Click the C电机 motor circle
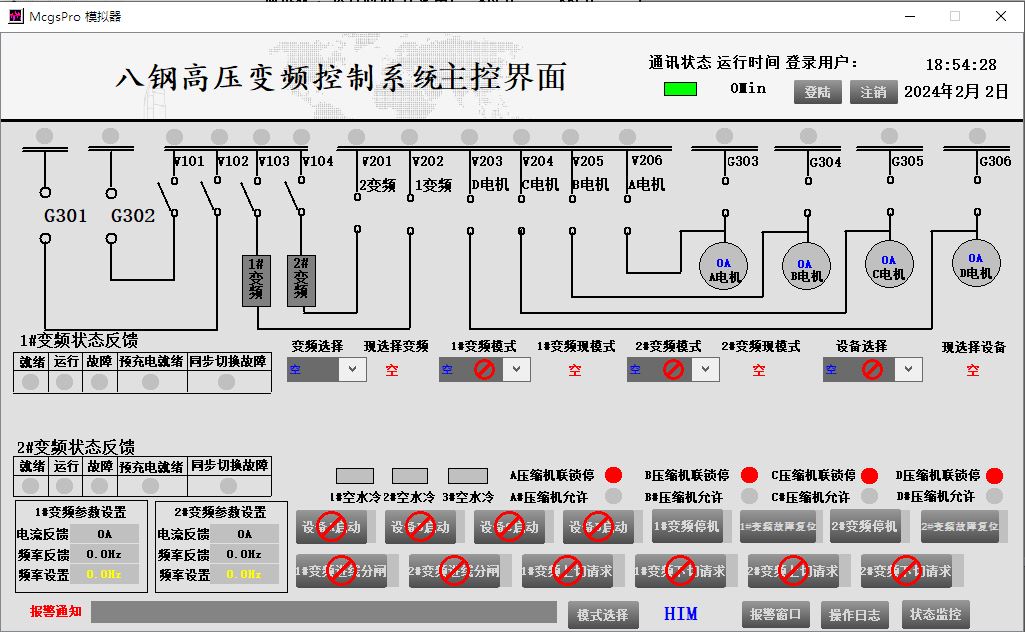1025x632 pixels. point(889,264)
